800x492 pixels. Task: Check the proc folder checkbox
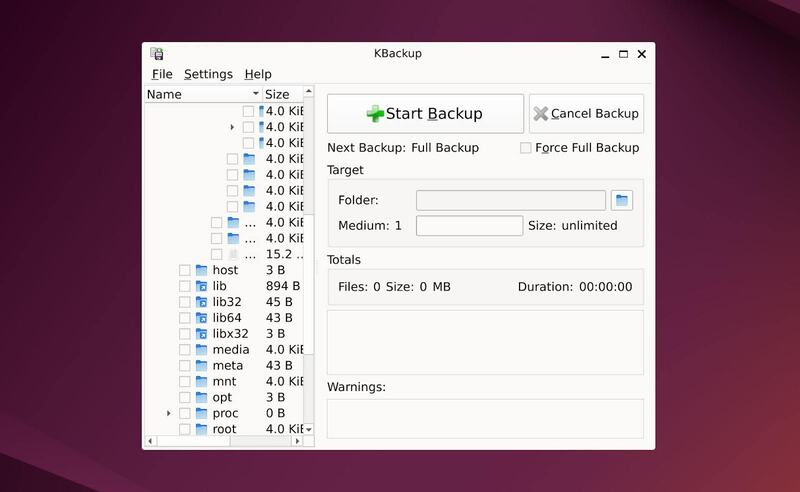(185, 413)
